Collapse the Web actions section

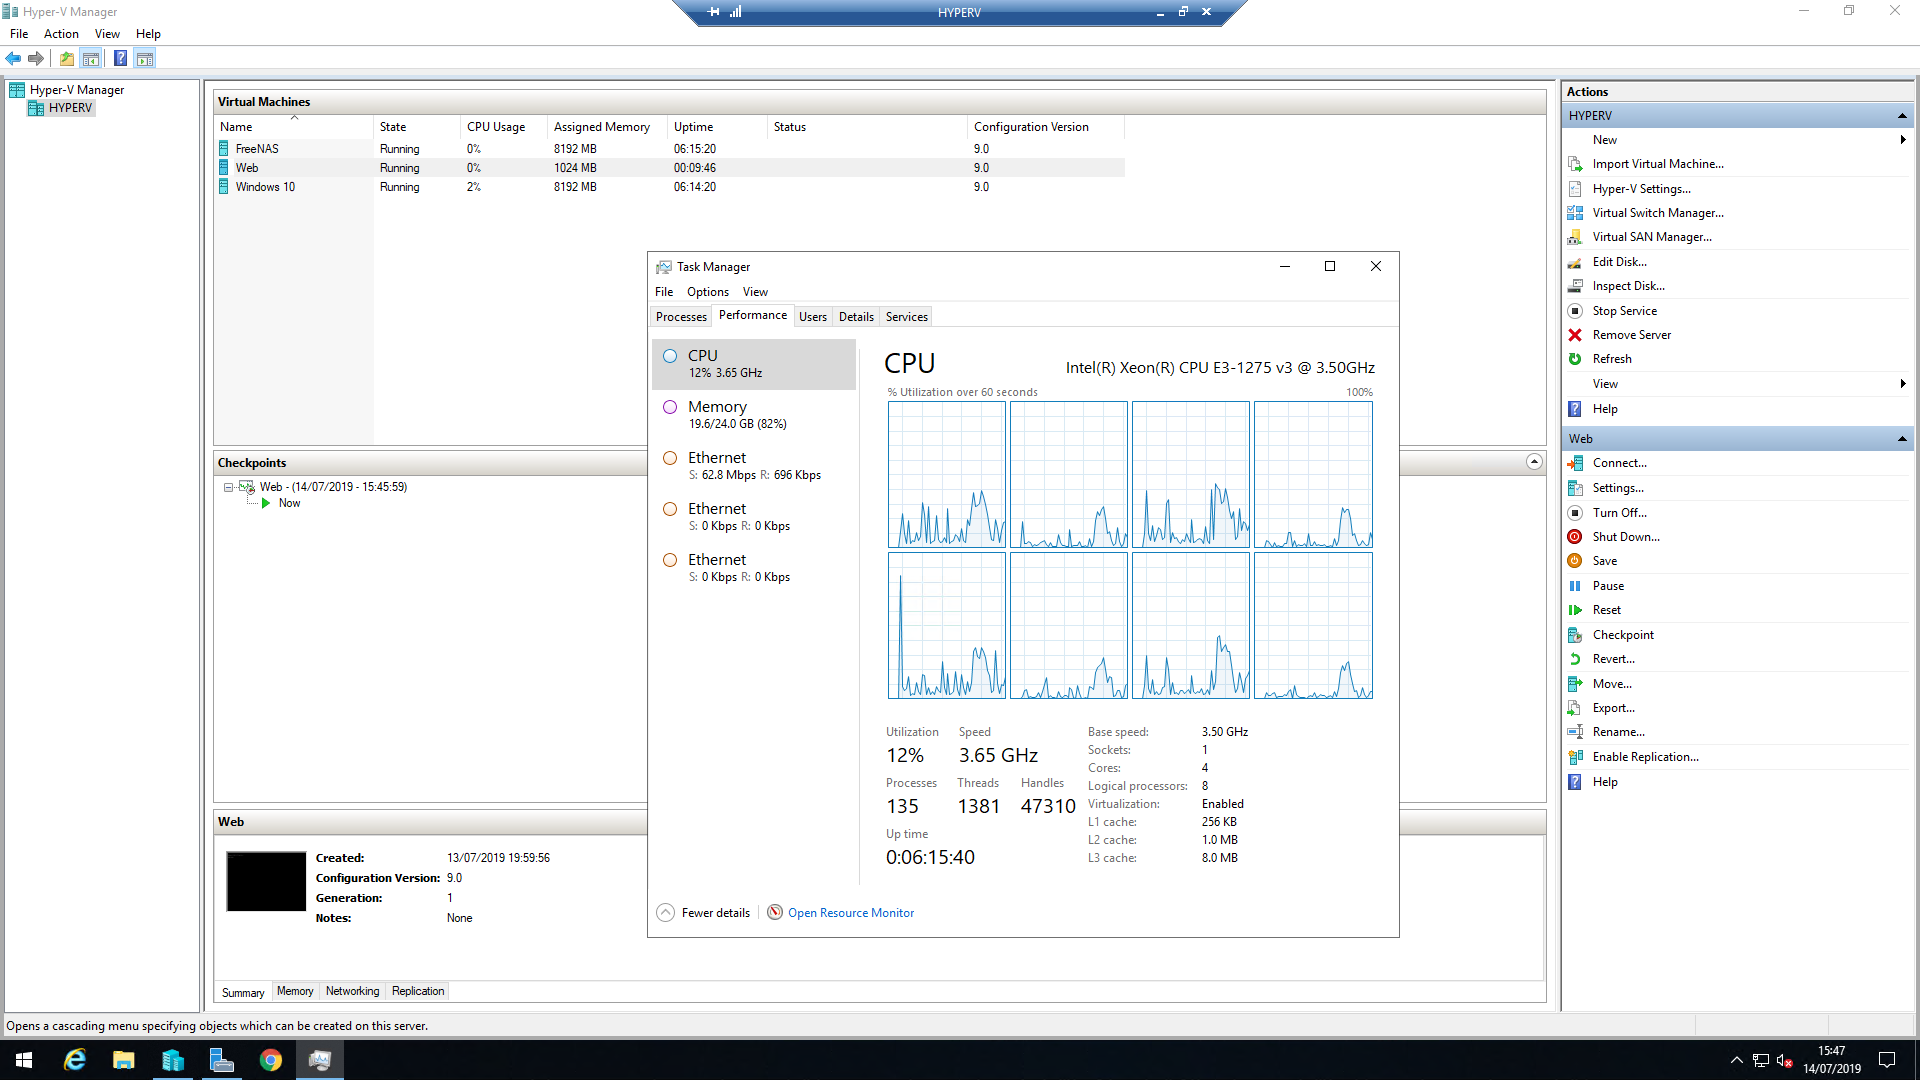coord(1902,439)
